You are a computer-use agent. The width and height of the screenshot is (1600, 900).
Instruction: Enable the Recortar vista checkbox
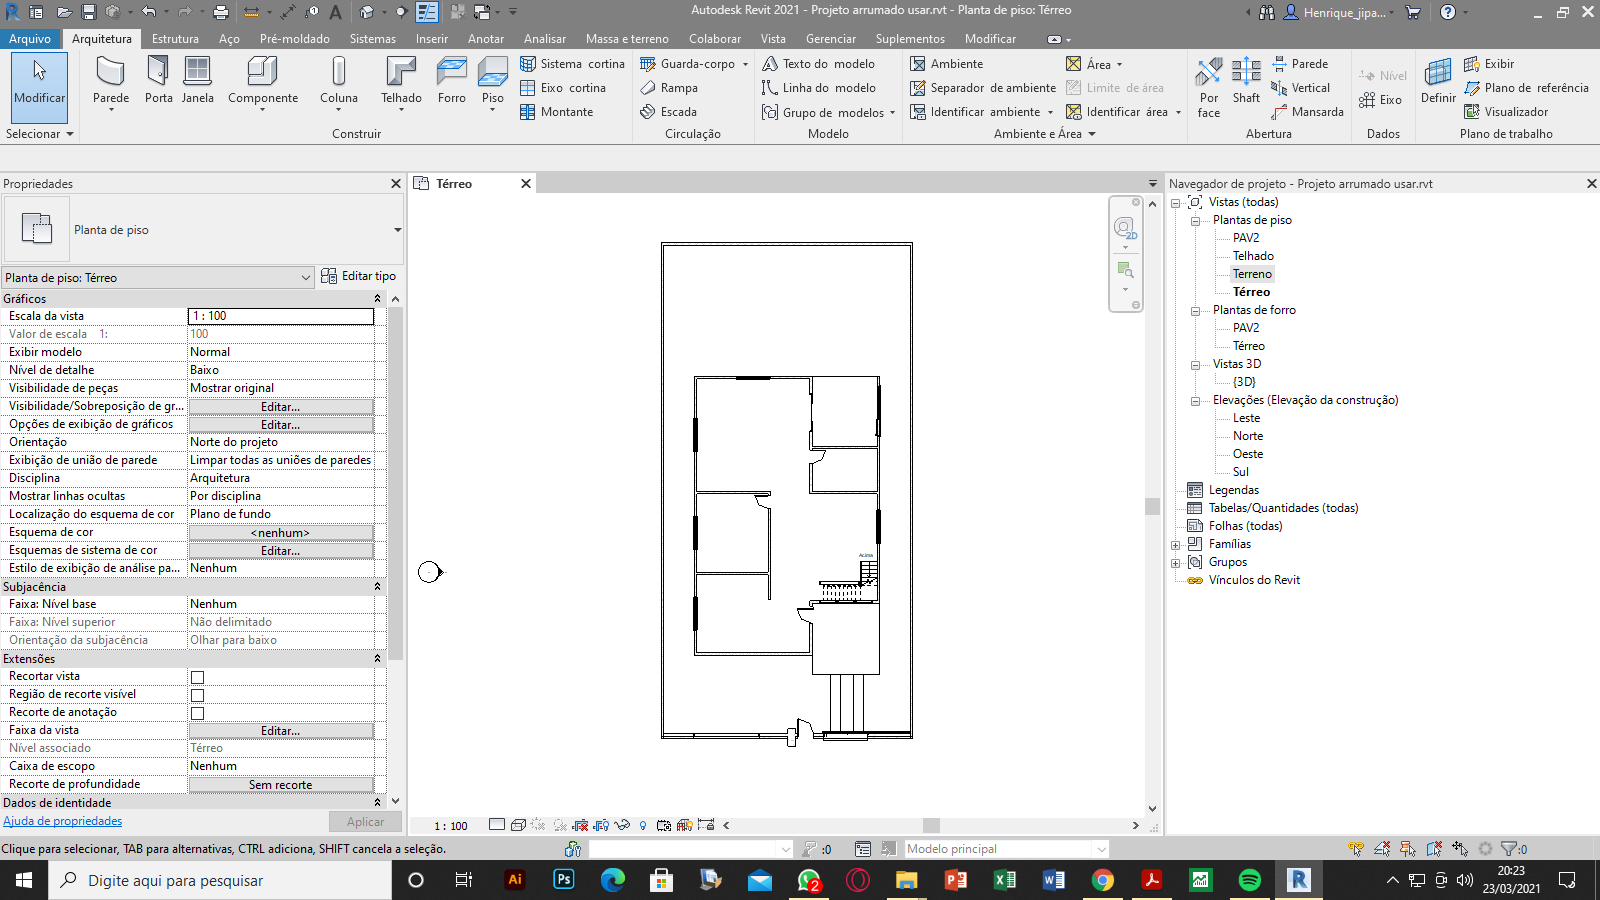coord(197,677)
